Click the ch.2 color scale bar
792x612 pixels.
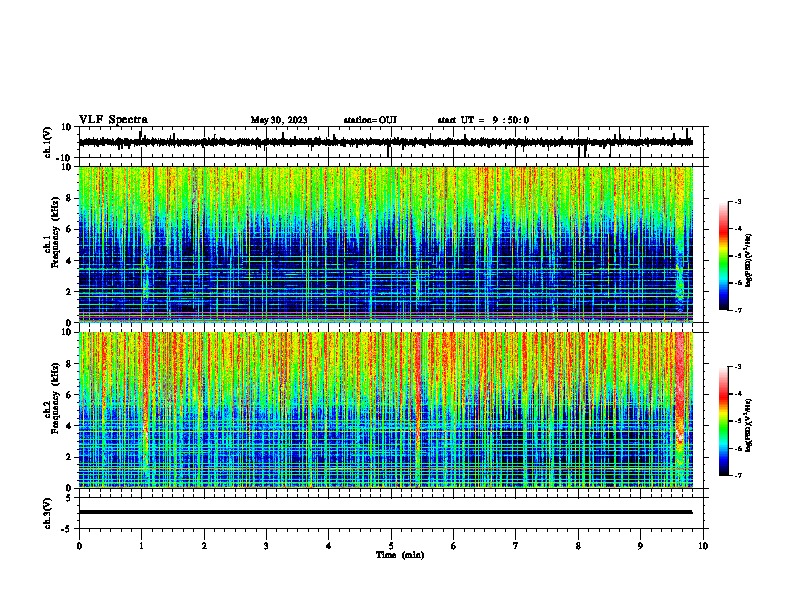click(x=724, y=421)
